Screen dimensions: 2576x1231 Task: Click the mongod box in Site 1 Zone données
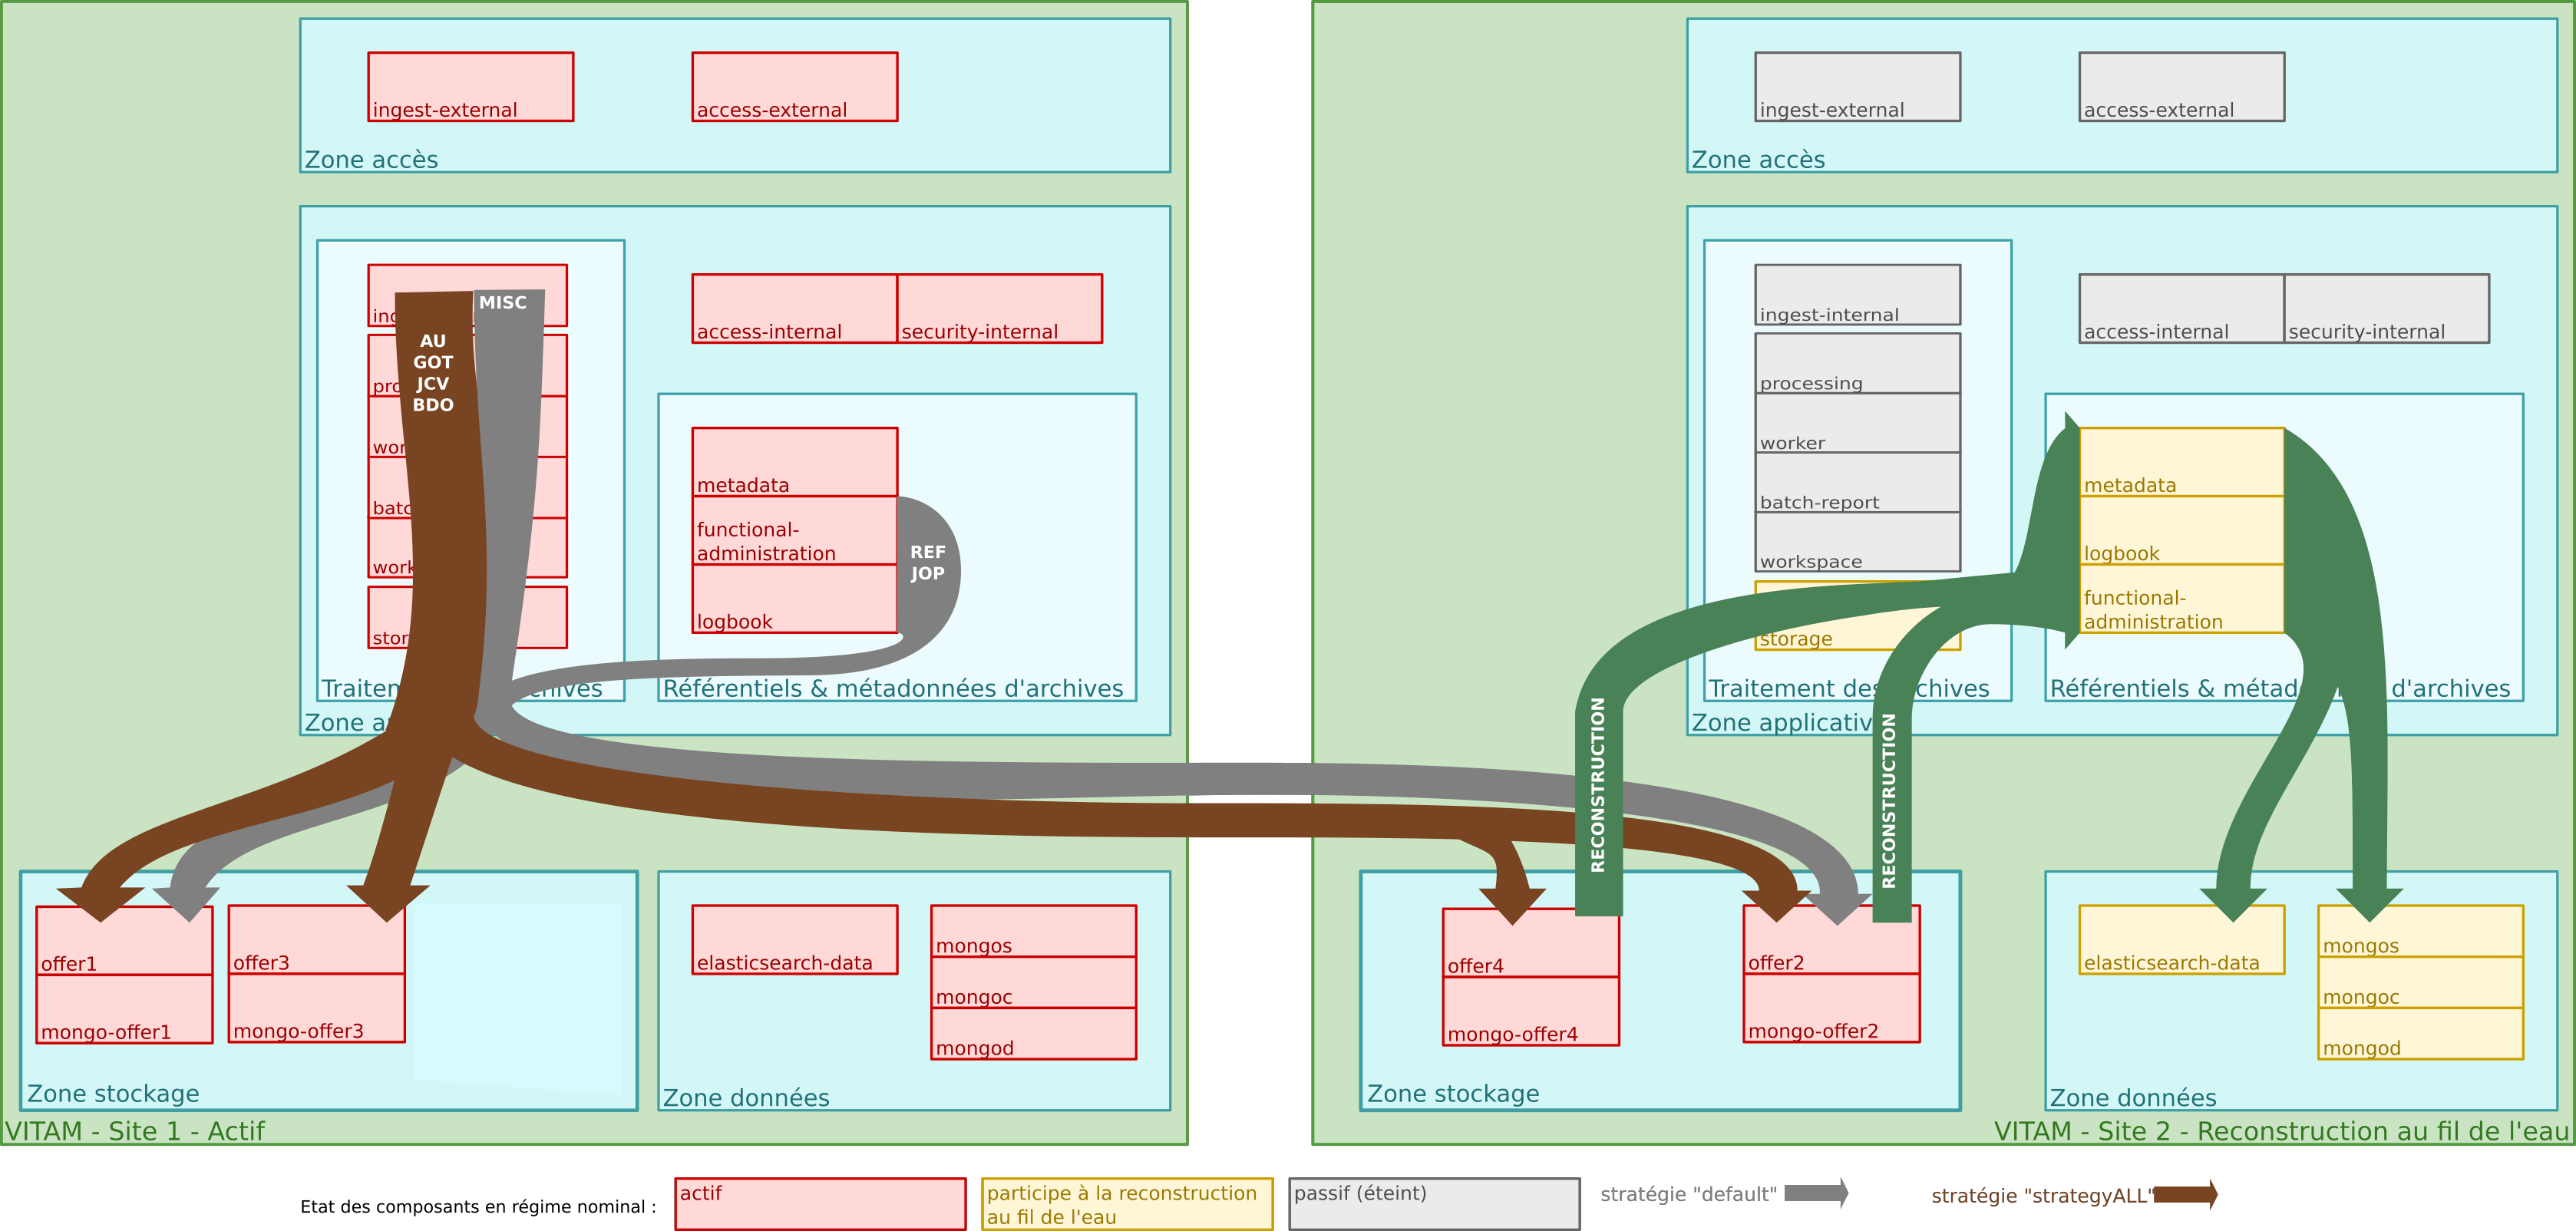(x=1033, y=1034)
